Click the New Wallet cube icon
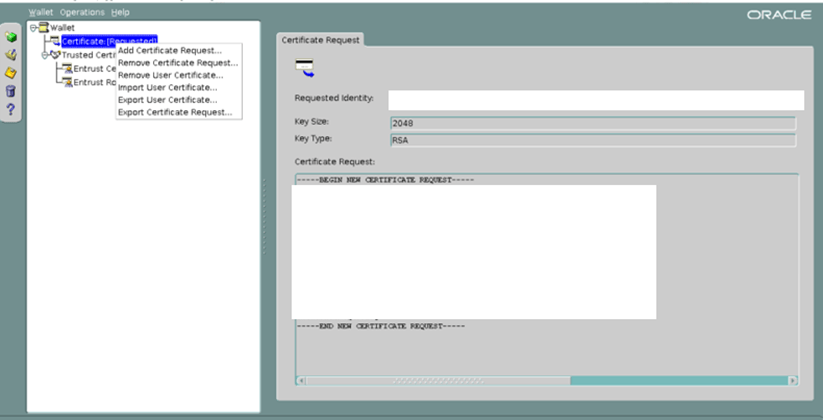The width and height of the screenshot is (823, 420). click(x=11, y=37)
